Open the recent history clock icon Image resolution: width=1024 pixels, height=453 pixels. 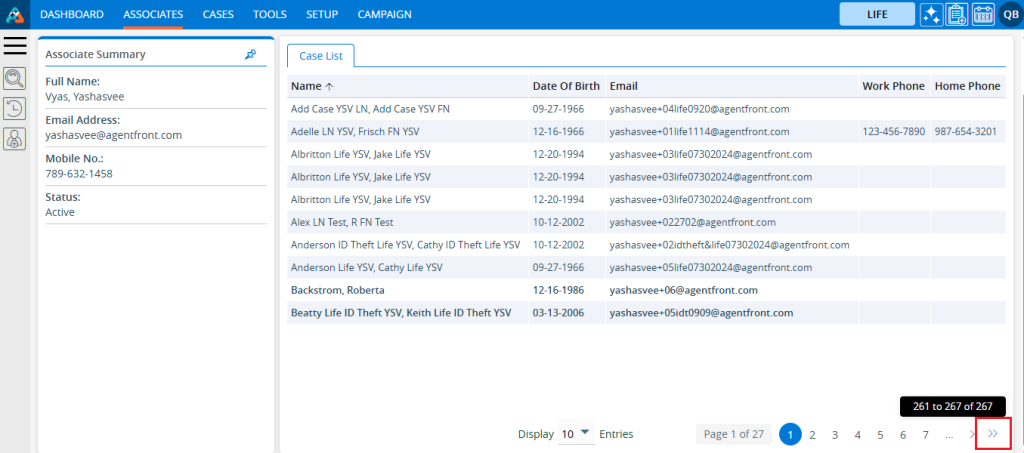[x=15, y=109]
